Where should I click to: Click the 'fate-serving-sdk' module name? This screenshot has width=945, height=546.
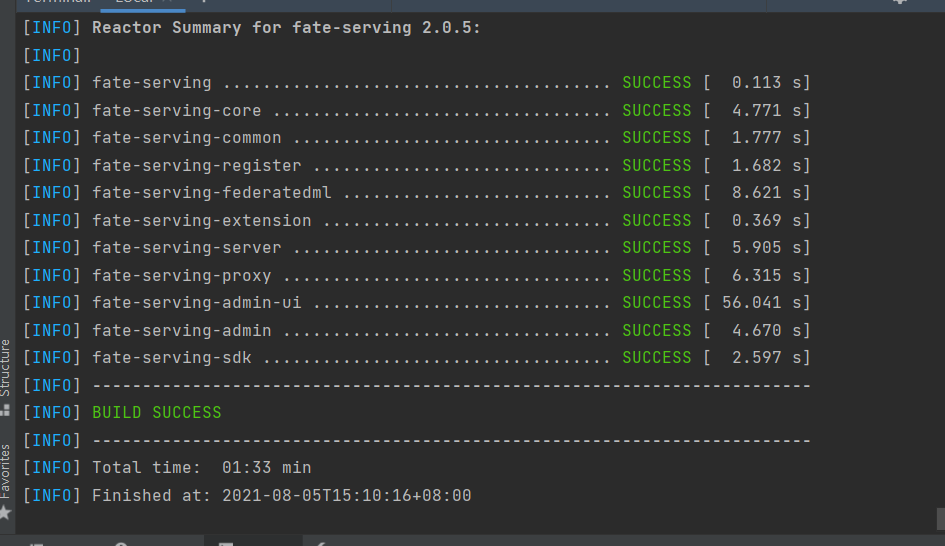(172, 358)
